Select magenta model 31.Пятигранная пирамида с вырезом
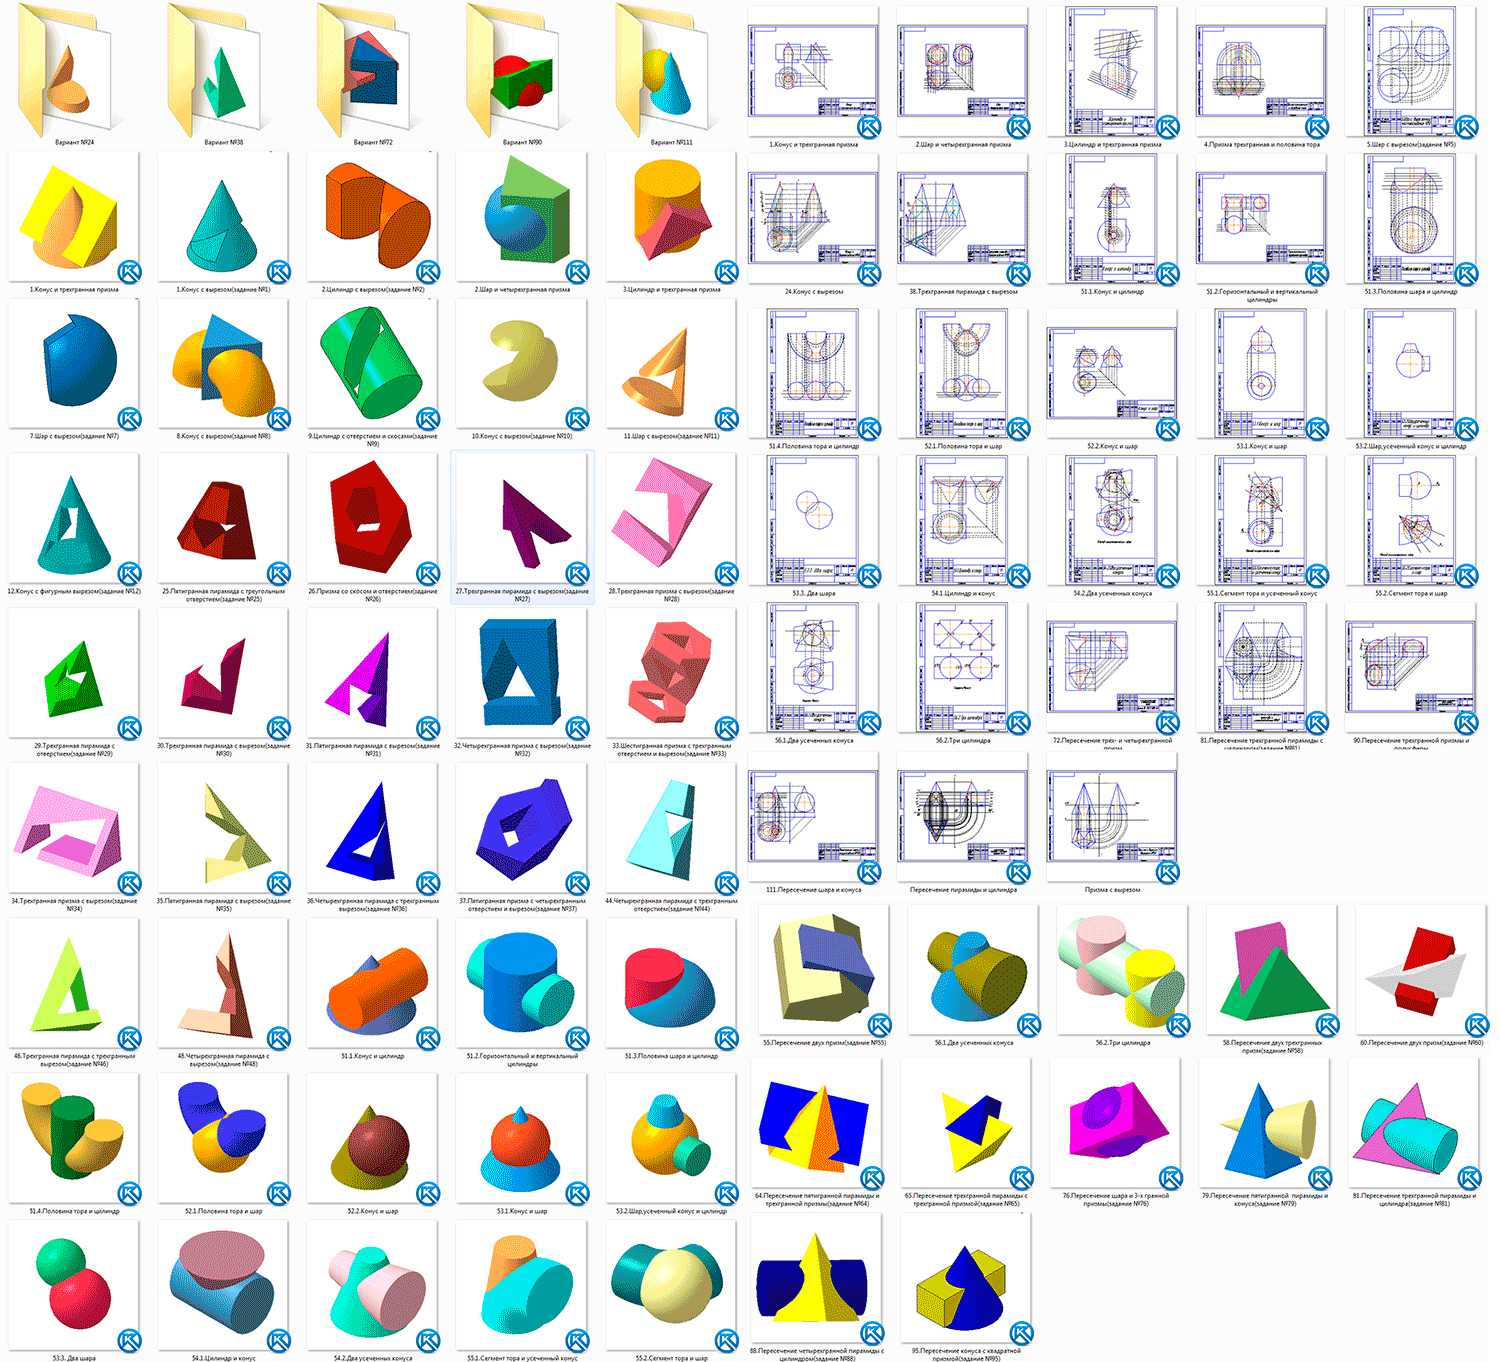The width and height of the screenshot is (1500, 1362). [372, 674]
